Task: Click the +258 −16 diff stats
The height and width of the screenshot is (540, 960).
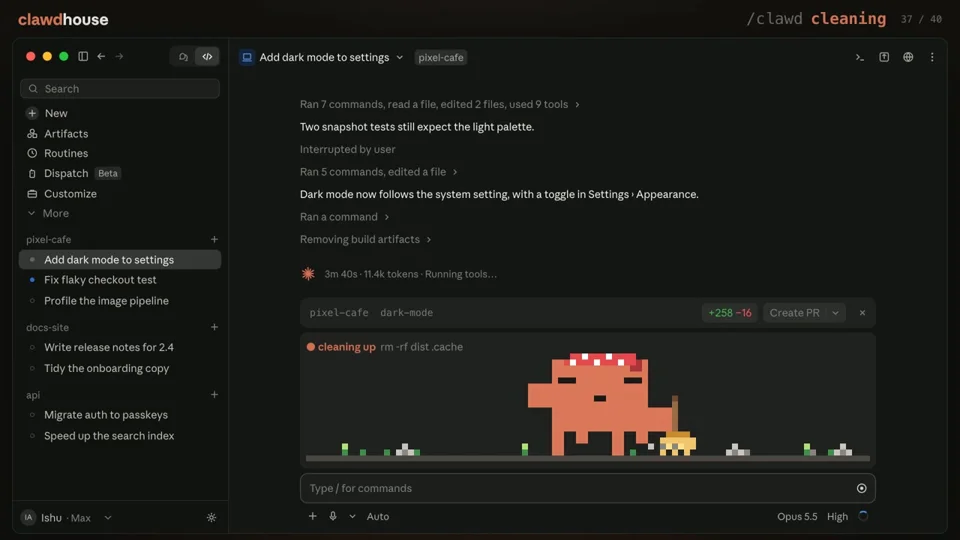Action: (730, 313)
